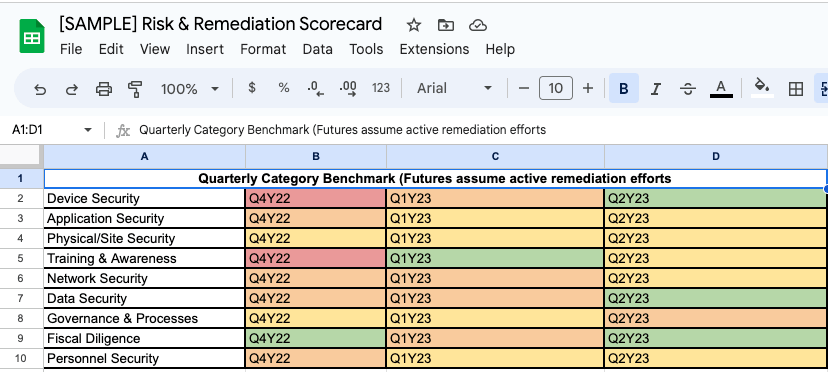Screen dimensions: 828x372
Task: Open the Tools menu
Action: [x=366, y=49]
